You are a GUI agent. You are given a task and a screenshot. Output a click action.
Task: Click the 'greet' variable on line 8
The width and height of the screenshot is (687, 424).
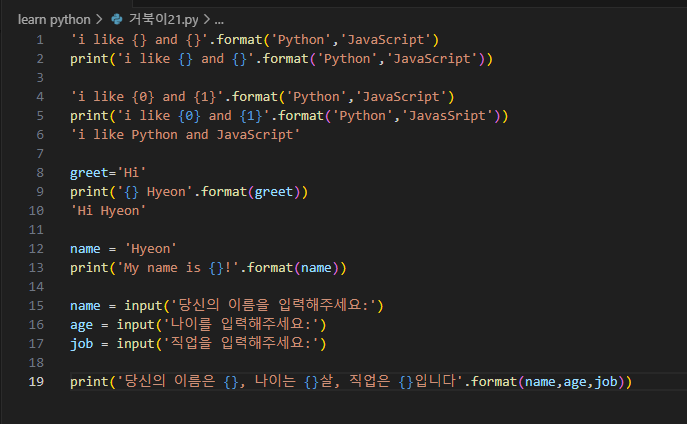(89, 173)
